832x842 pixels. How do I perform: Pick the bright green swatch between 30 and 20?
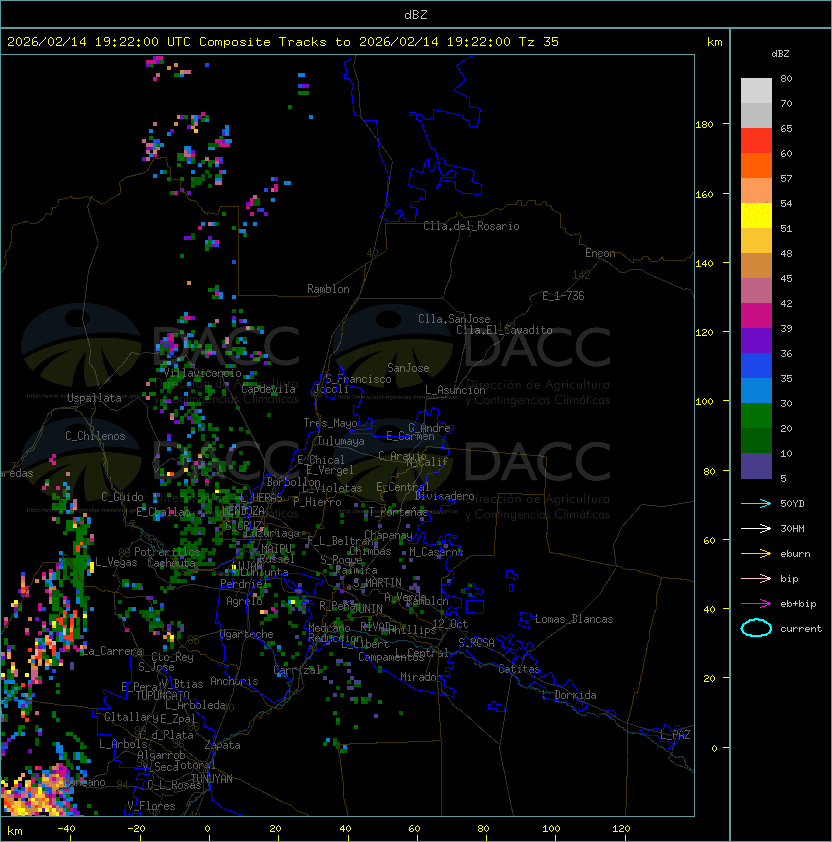point(756,416)
